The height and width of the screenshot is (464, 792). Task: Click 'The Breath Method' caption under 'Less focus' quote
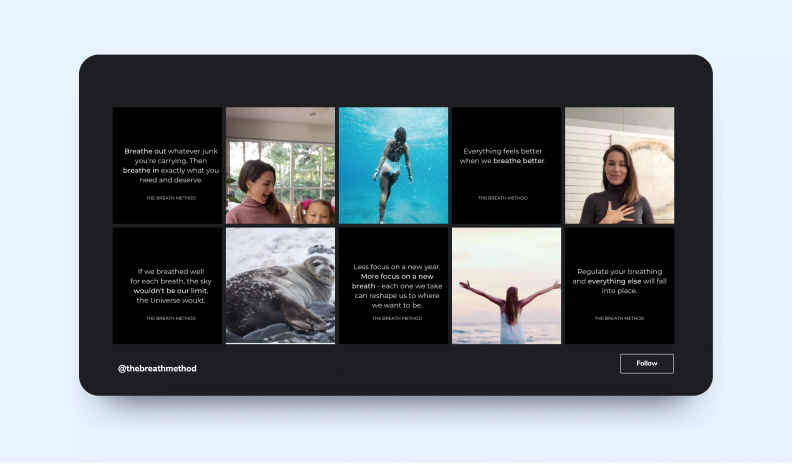pos(397,318)
